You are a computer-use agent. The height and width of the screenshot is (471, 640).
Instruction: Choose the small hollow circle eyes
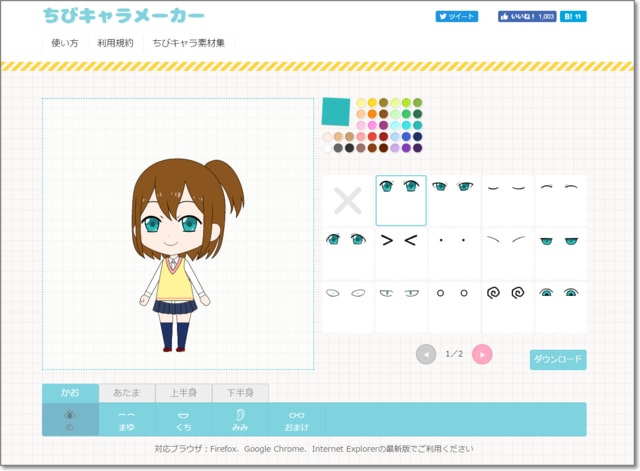pos(453,294)
